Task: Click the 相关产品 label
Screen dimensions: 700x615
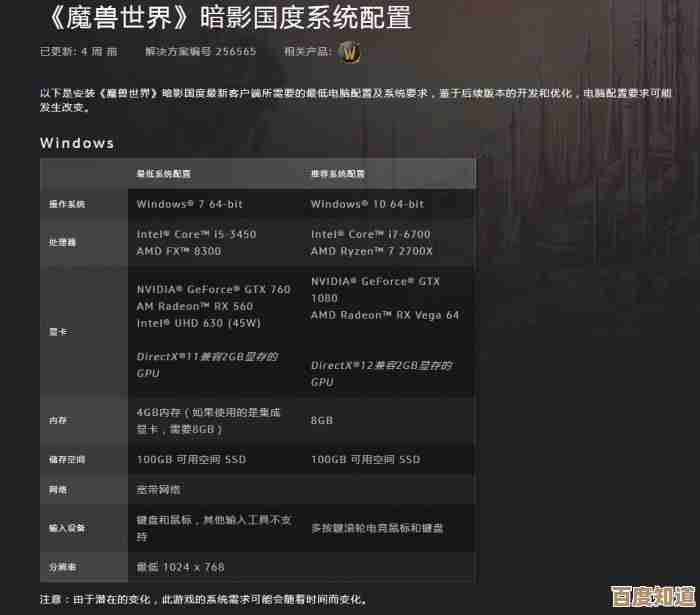Action: [x=308, y=52]
